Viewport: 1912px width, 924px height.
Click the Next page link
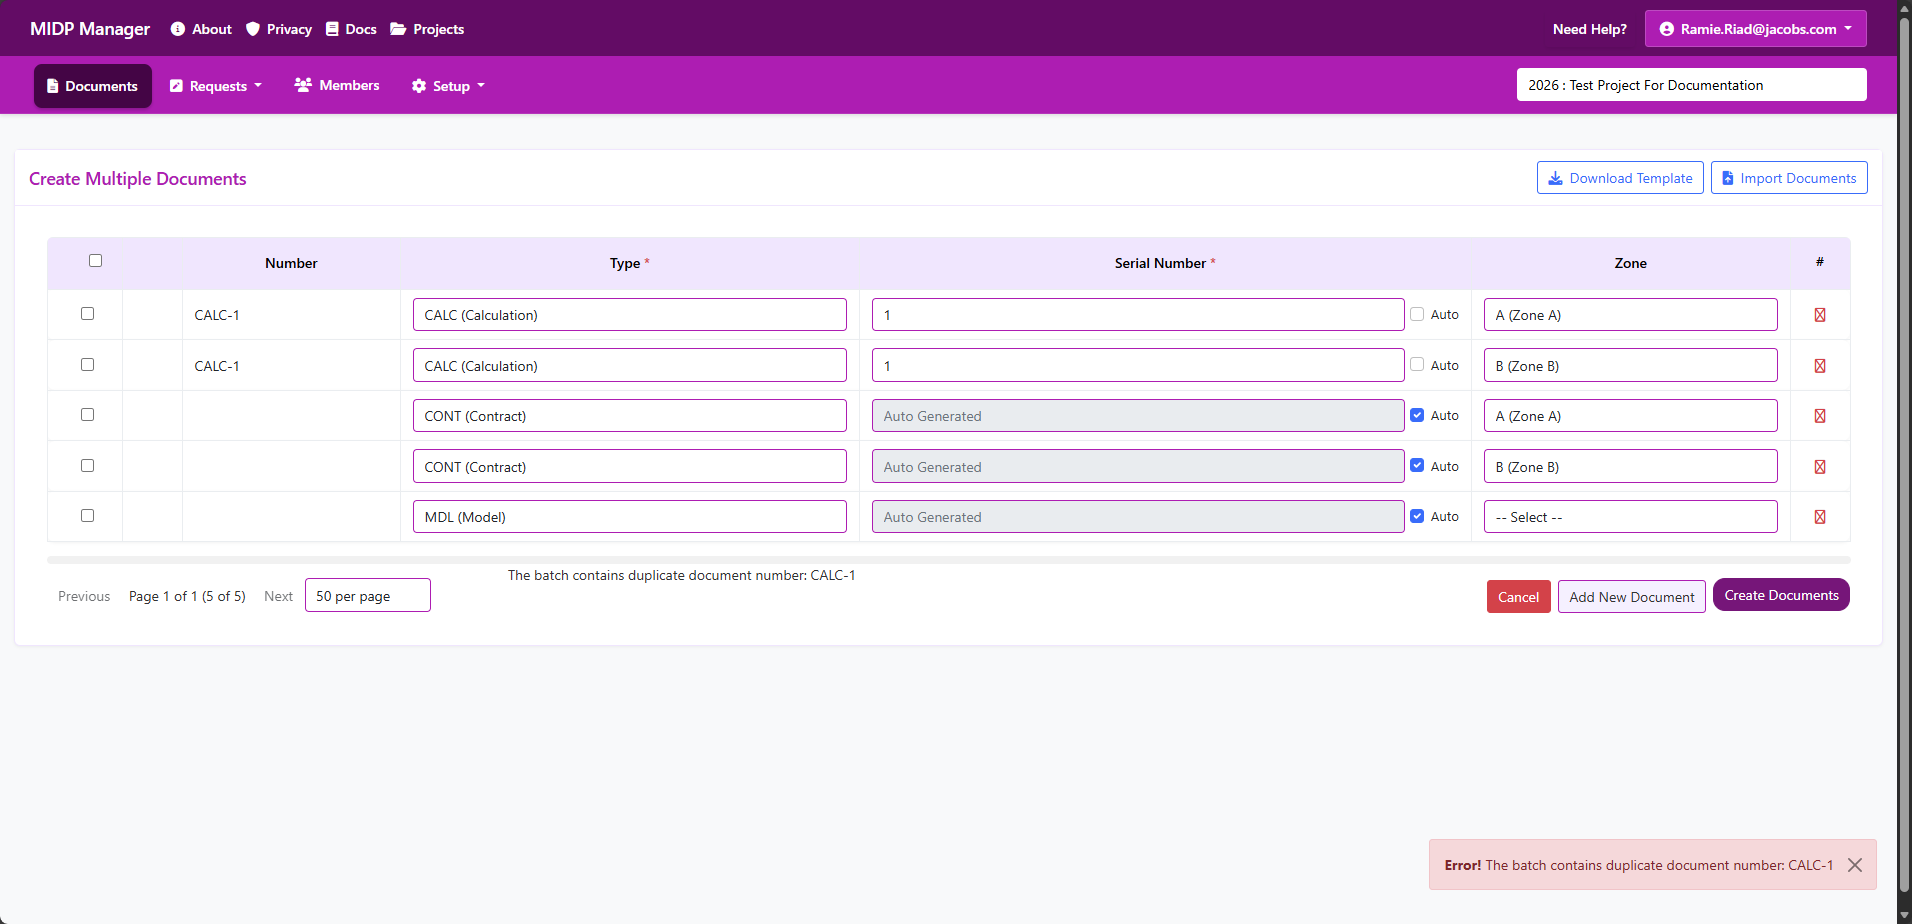coord(278,596)
